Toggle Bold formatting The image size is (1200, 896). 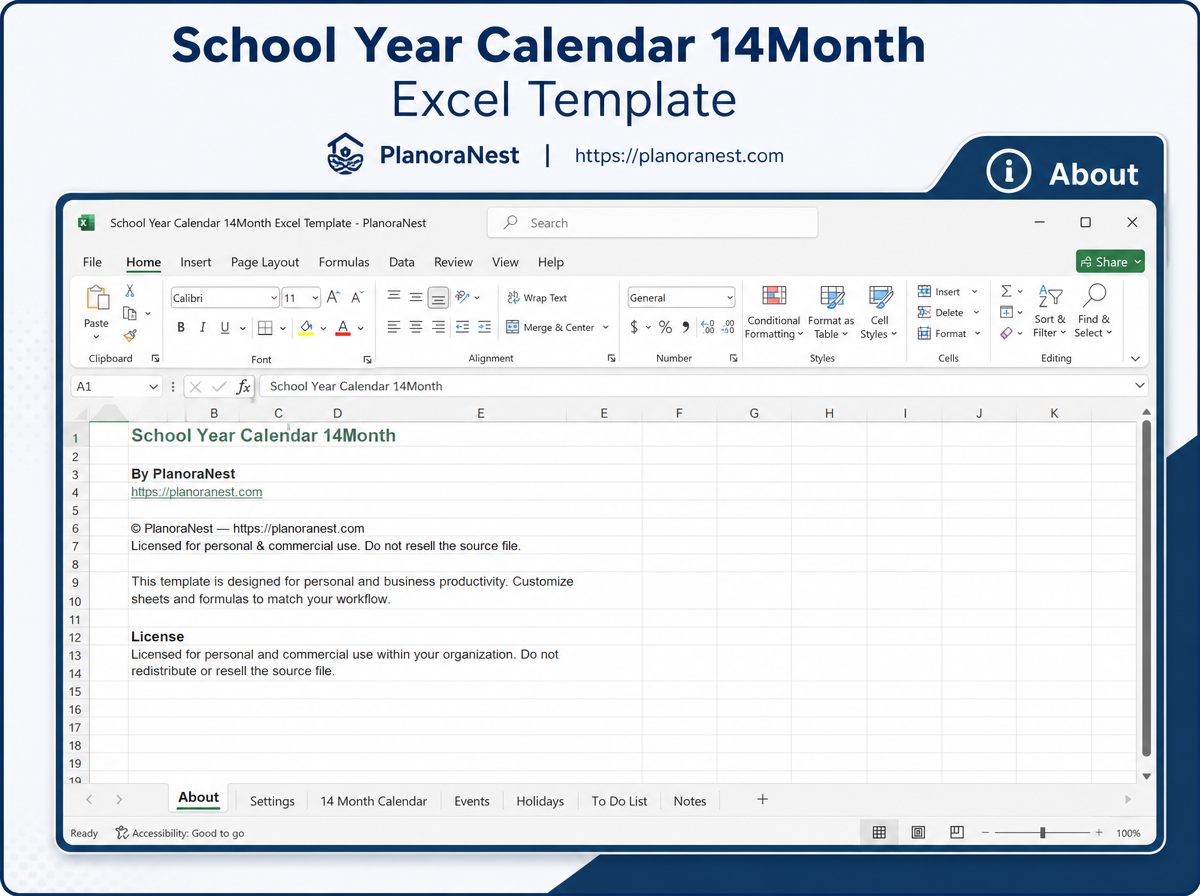(x=181, y=327)
